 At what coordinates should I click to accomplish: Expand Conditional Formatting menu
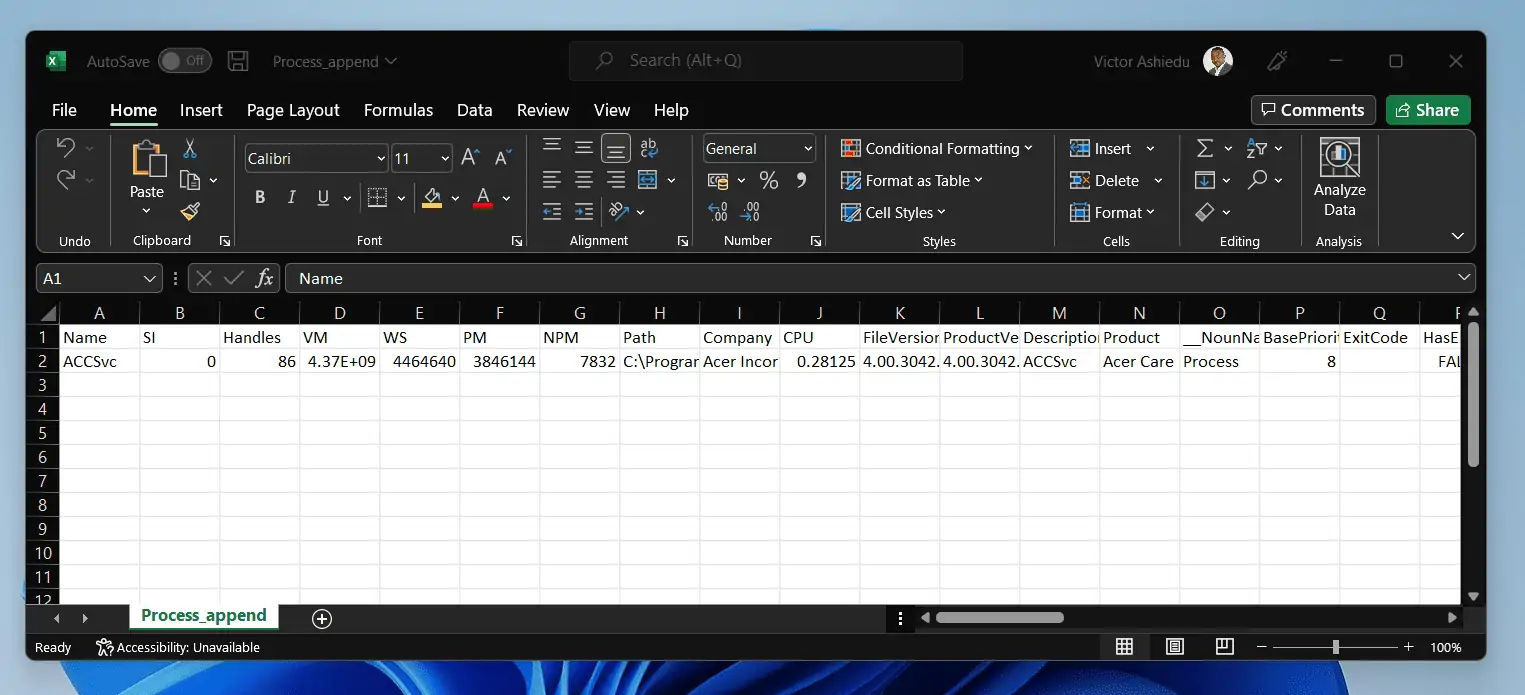[x=937, y=148]
